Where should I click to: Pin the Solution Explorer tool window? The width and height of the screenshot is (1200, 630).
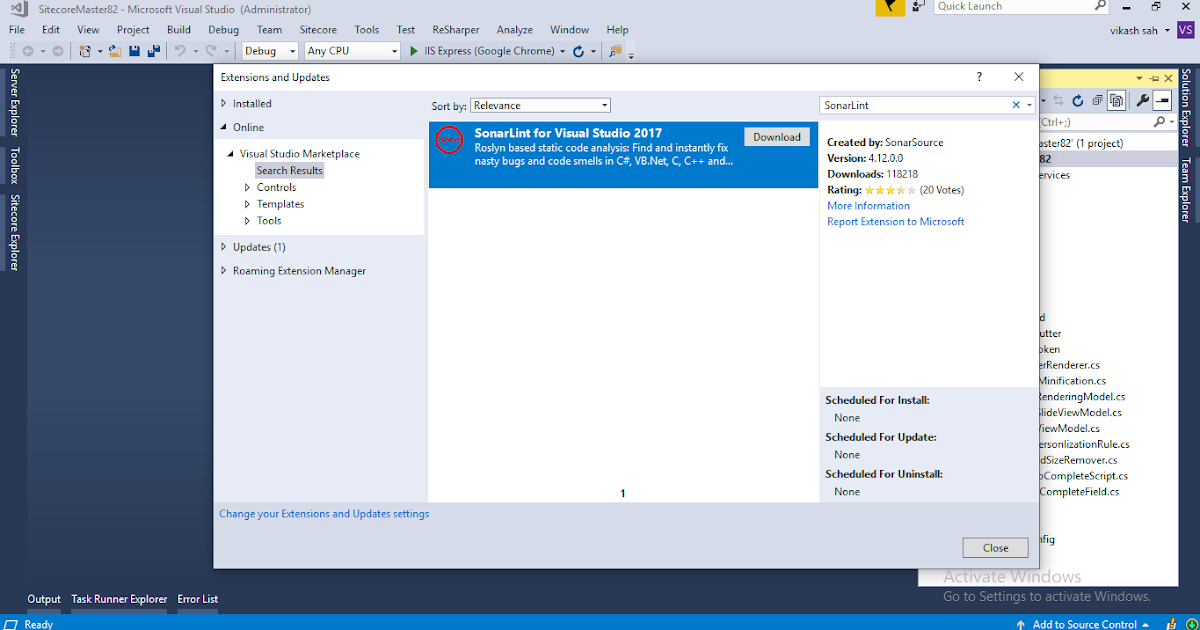[1154, 79]
